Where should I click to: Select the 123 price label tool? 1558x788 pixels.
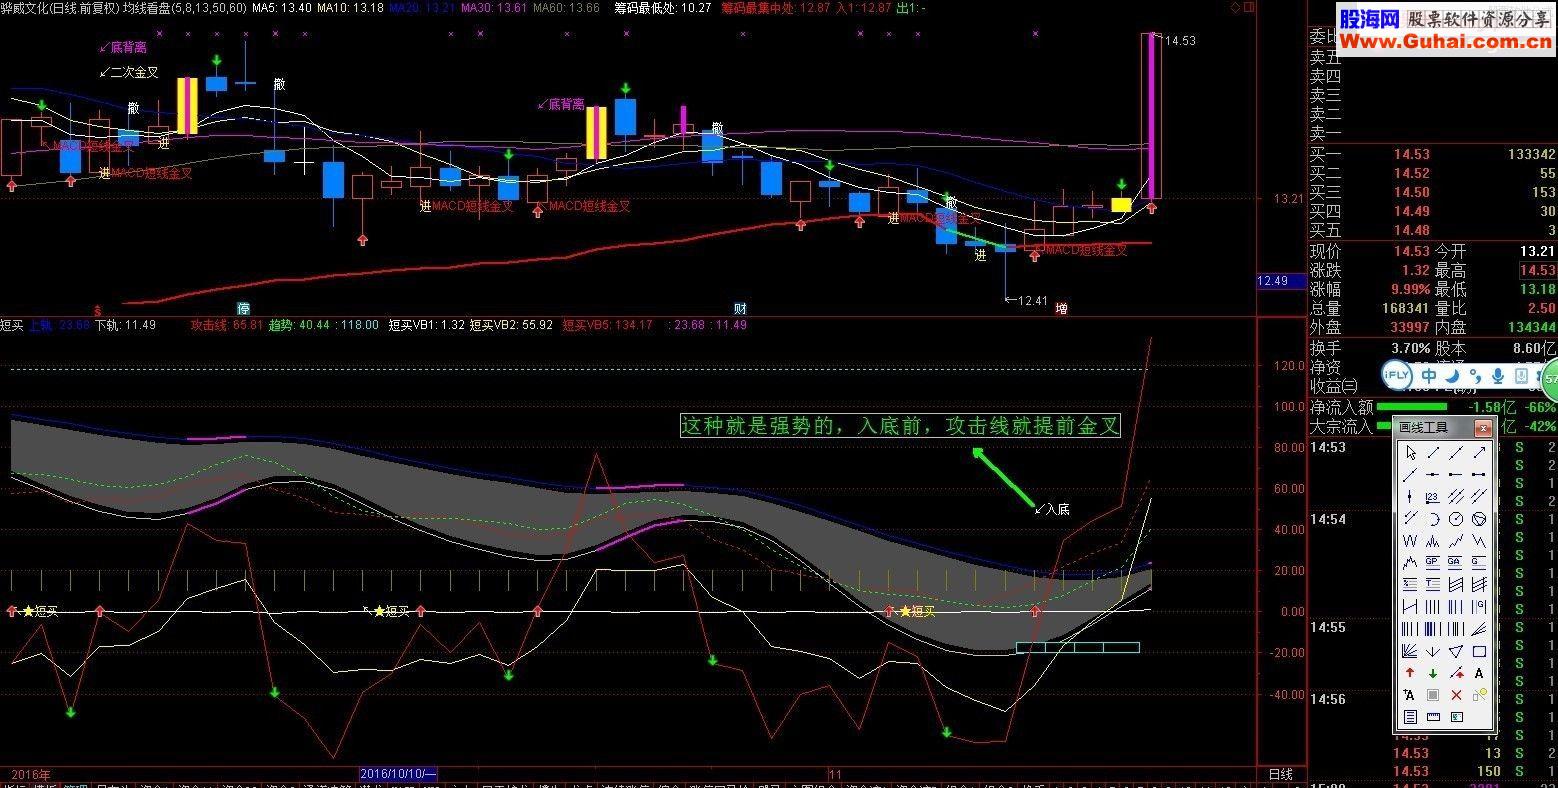(1433, 496)
